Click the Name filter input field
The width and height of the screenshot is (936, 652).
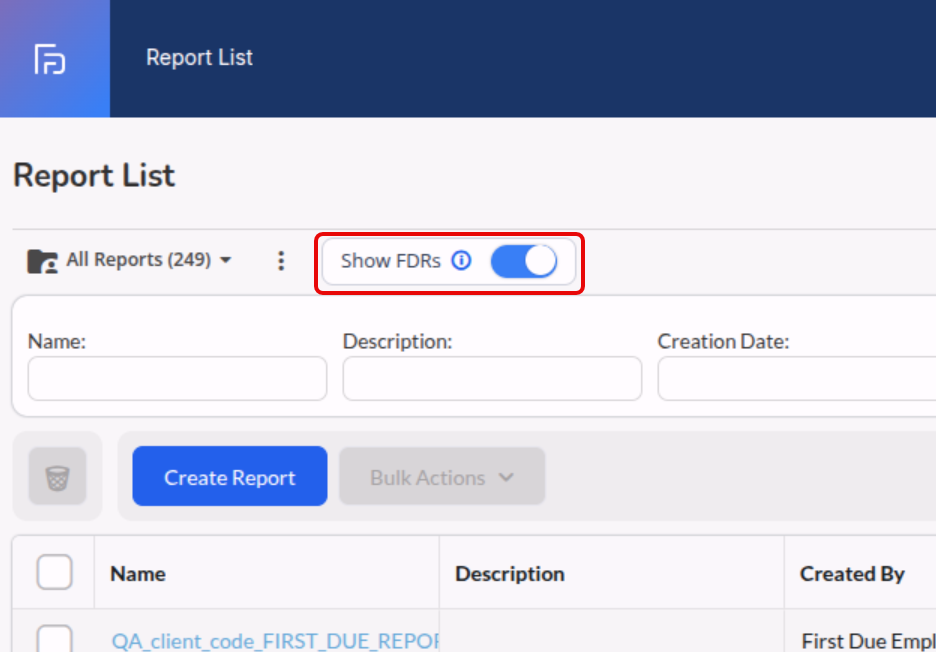coord(177,379)
